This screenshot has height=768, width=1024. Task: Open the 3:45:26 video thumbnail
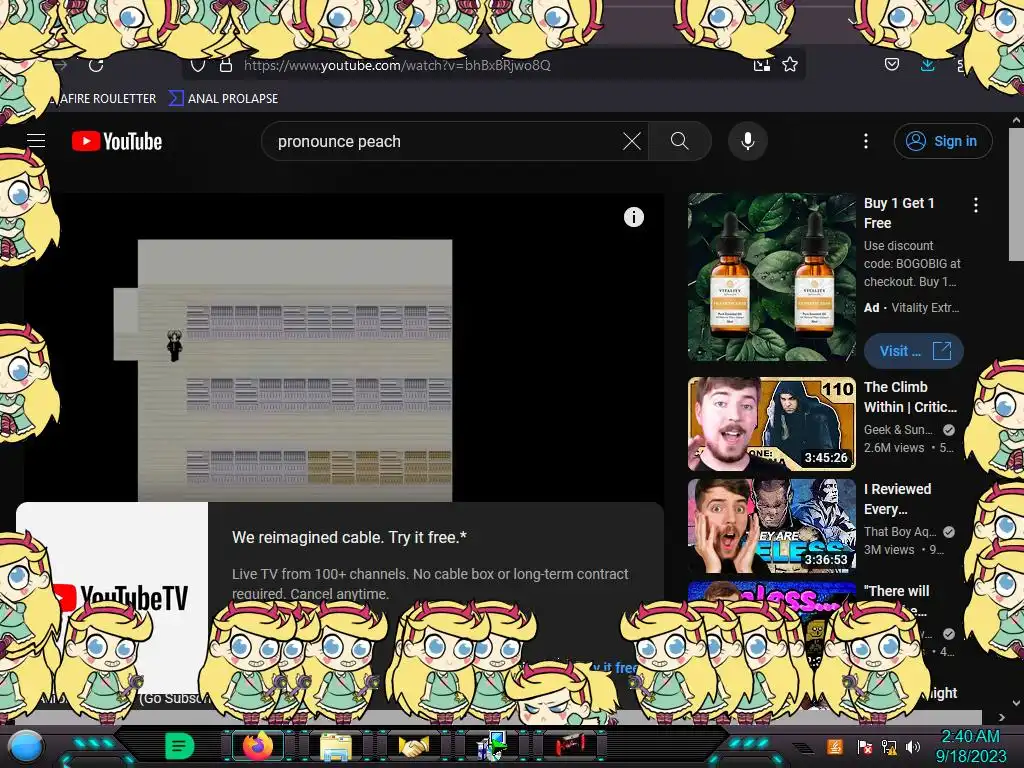click(771, 424)
